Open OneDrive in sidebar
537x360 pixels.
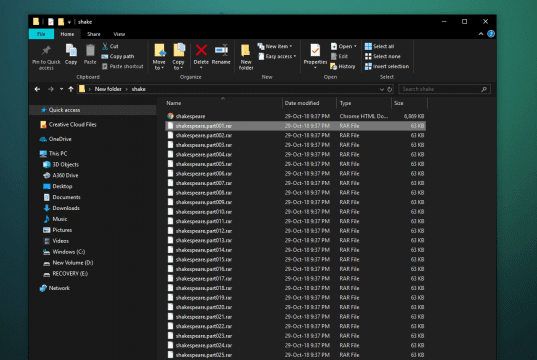click(x=55, y=139)
